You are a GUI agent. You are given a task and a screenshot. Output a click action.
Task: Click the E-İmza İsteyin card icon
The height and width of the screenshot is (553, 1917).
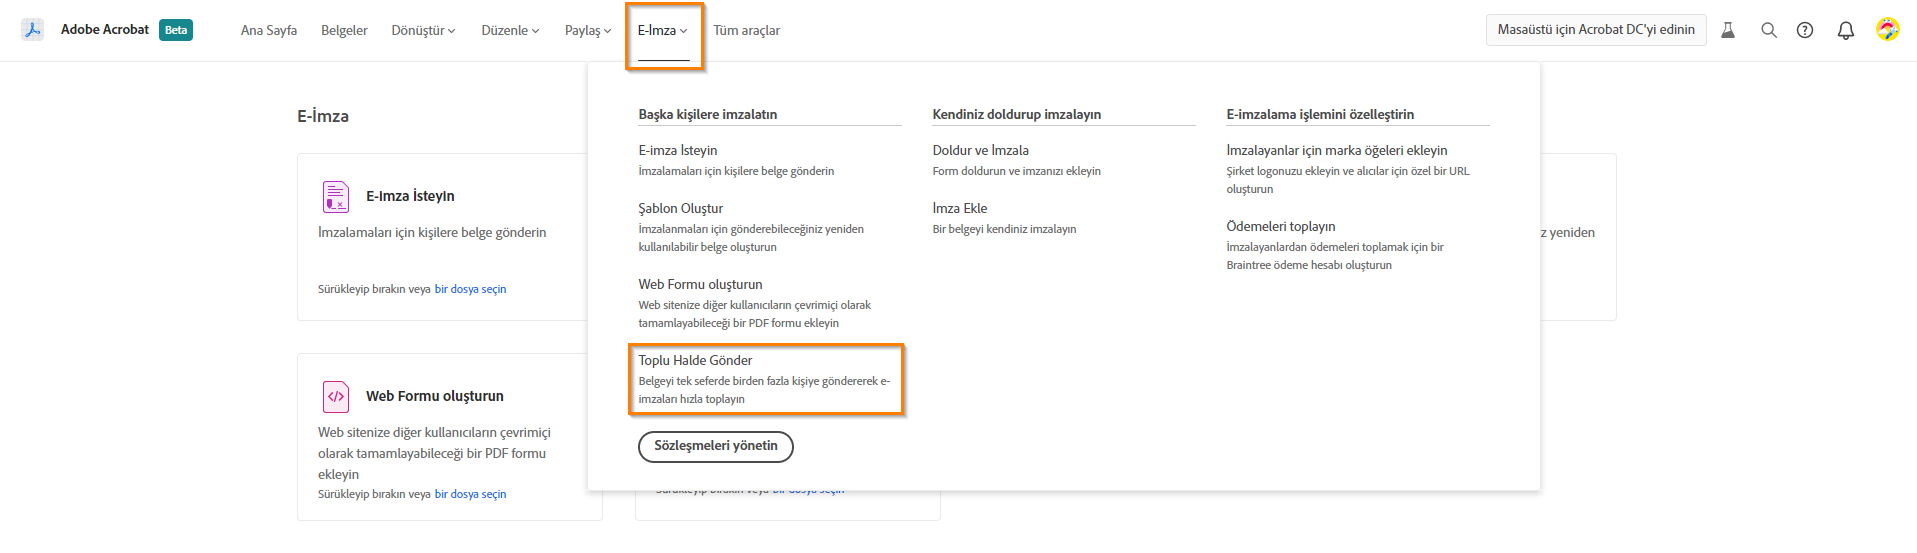click(336, 197)
